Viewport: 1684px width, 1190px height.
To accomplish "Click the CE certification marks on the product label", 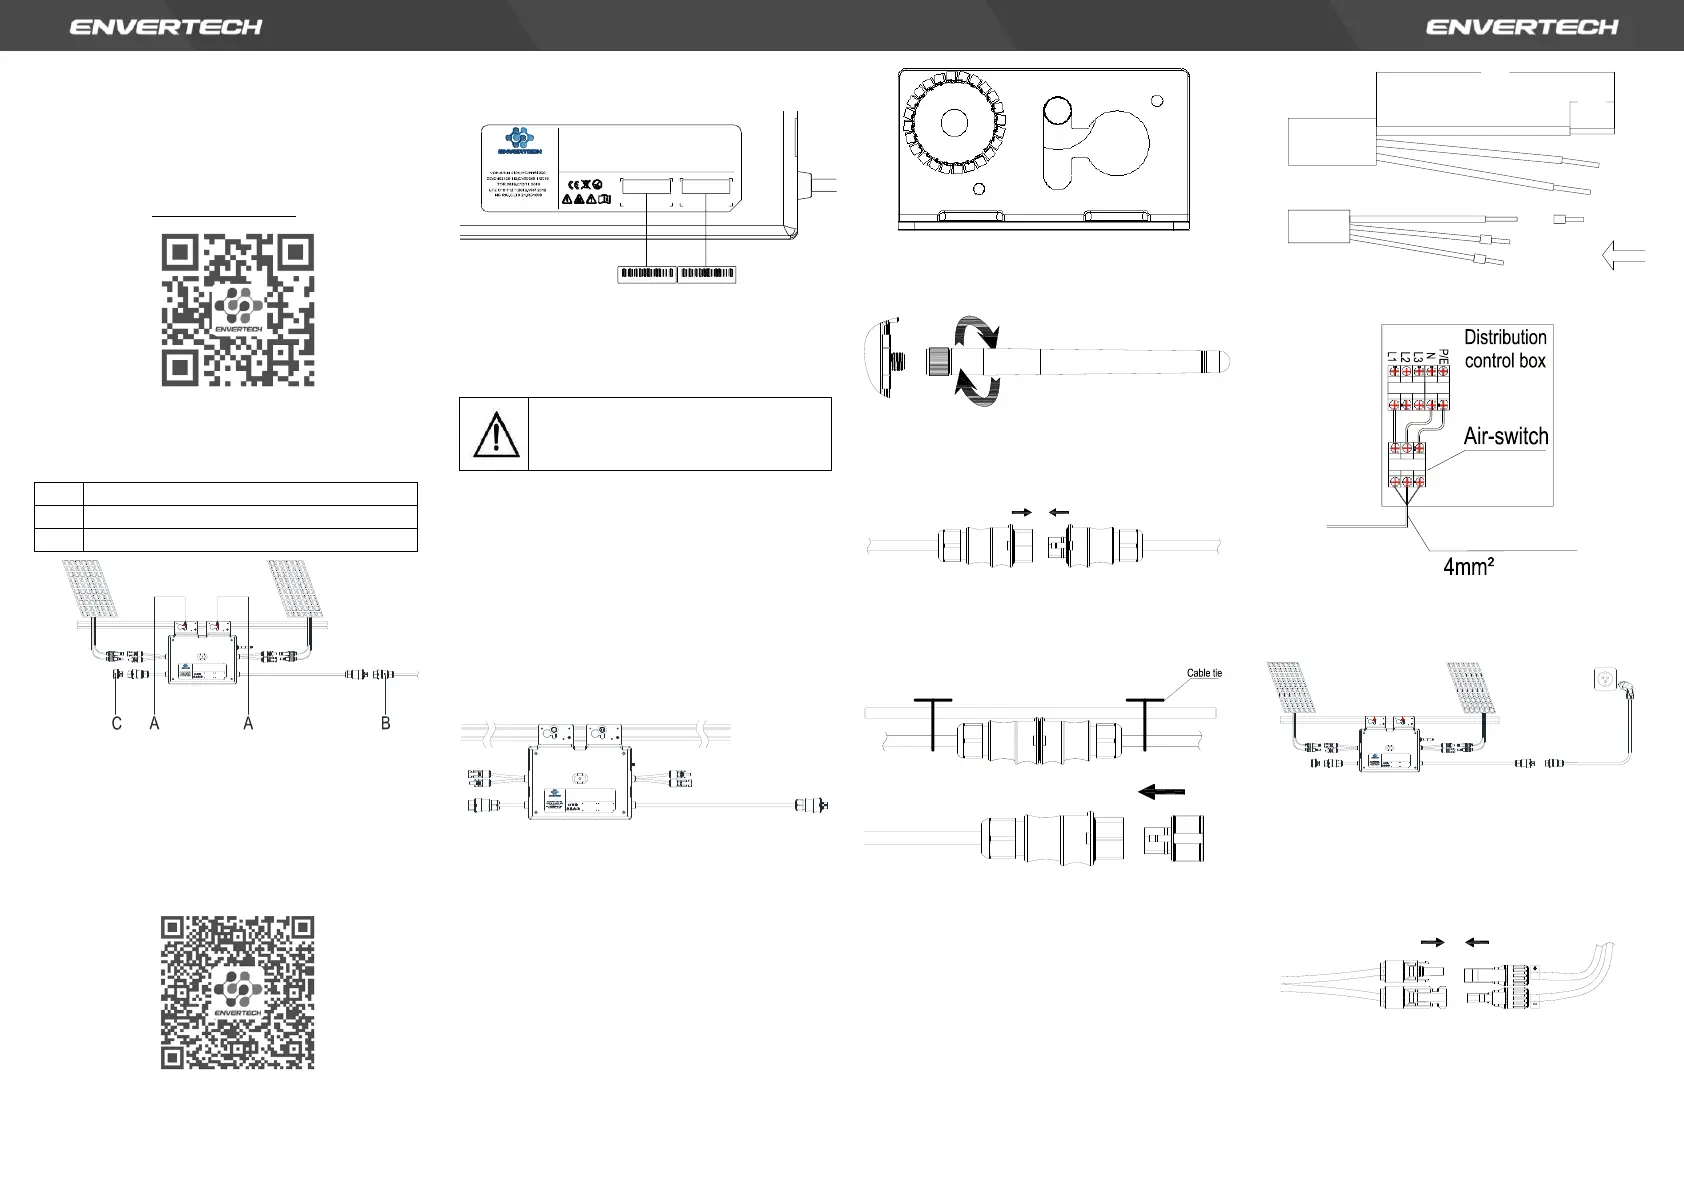I will [x=585, y=184].
